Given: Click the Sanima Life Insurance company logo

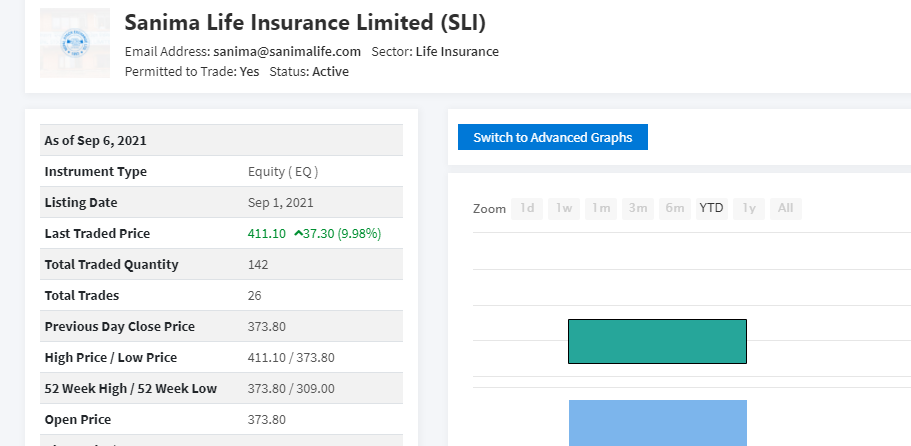Looking at the screenshot, I should tap(74, 43).
